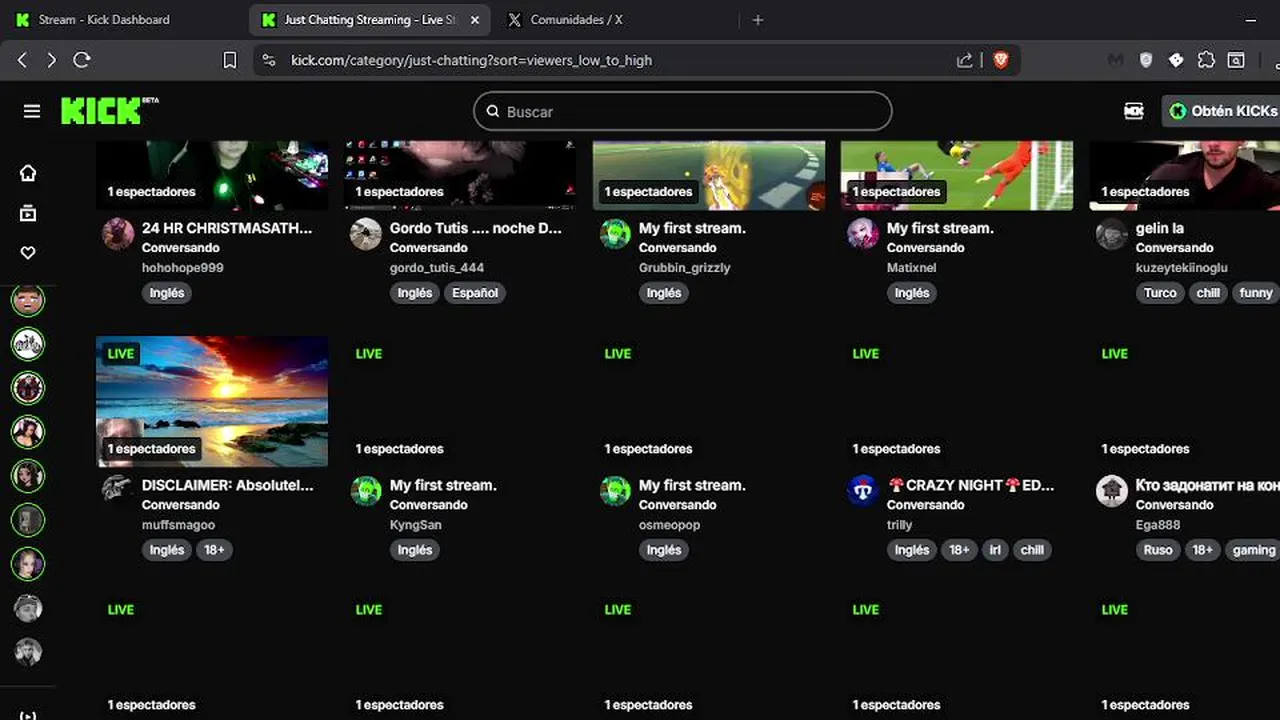
Task: Open a new browser tab with the plus
Action: 758,19
